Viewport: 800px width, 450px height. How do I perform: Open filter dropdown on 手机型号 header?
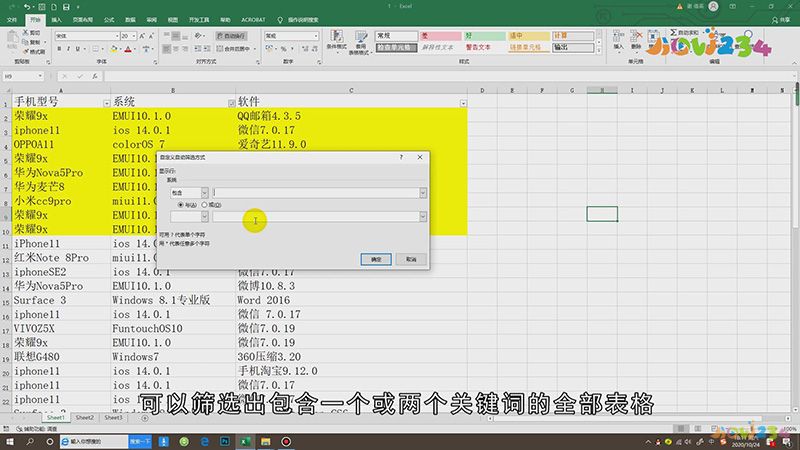(x=107, y=104)
